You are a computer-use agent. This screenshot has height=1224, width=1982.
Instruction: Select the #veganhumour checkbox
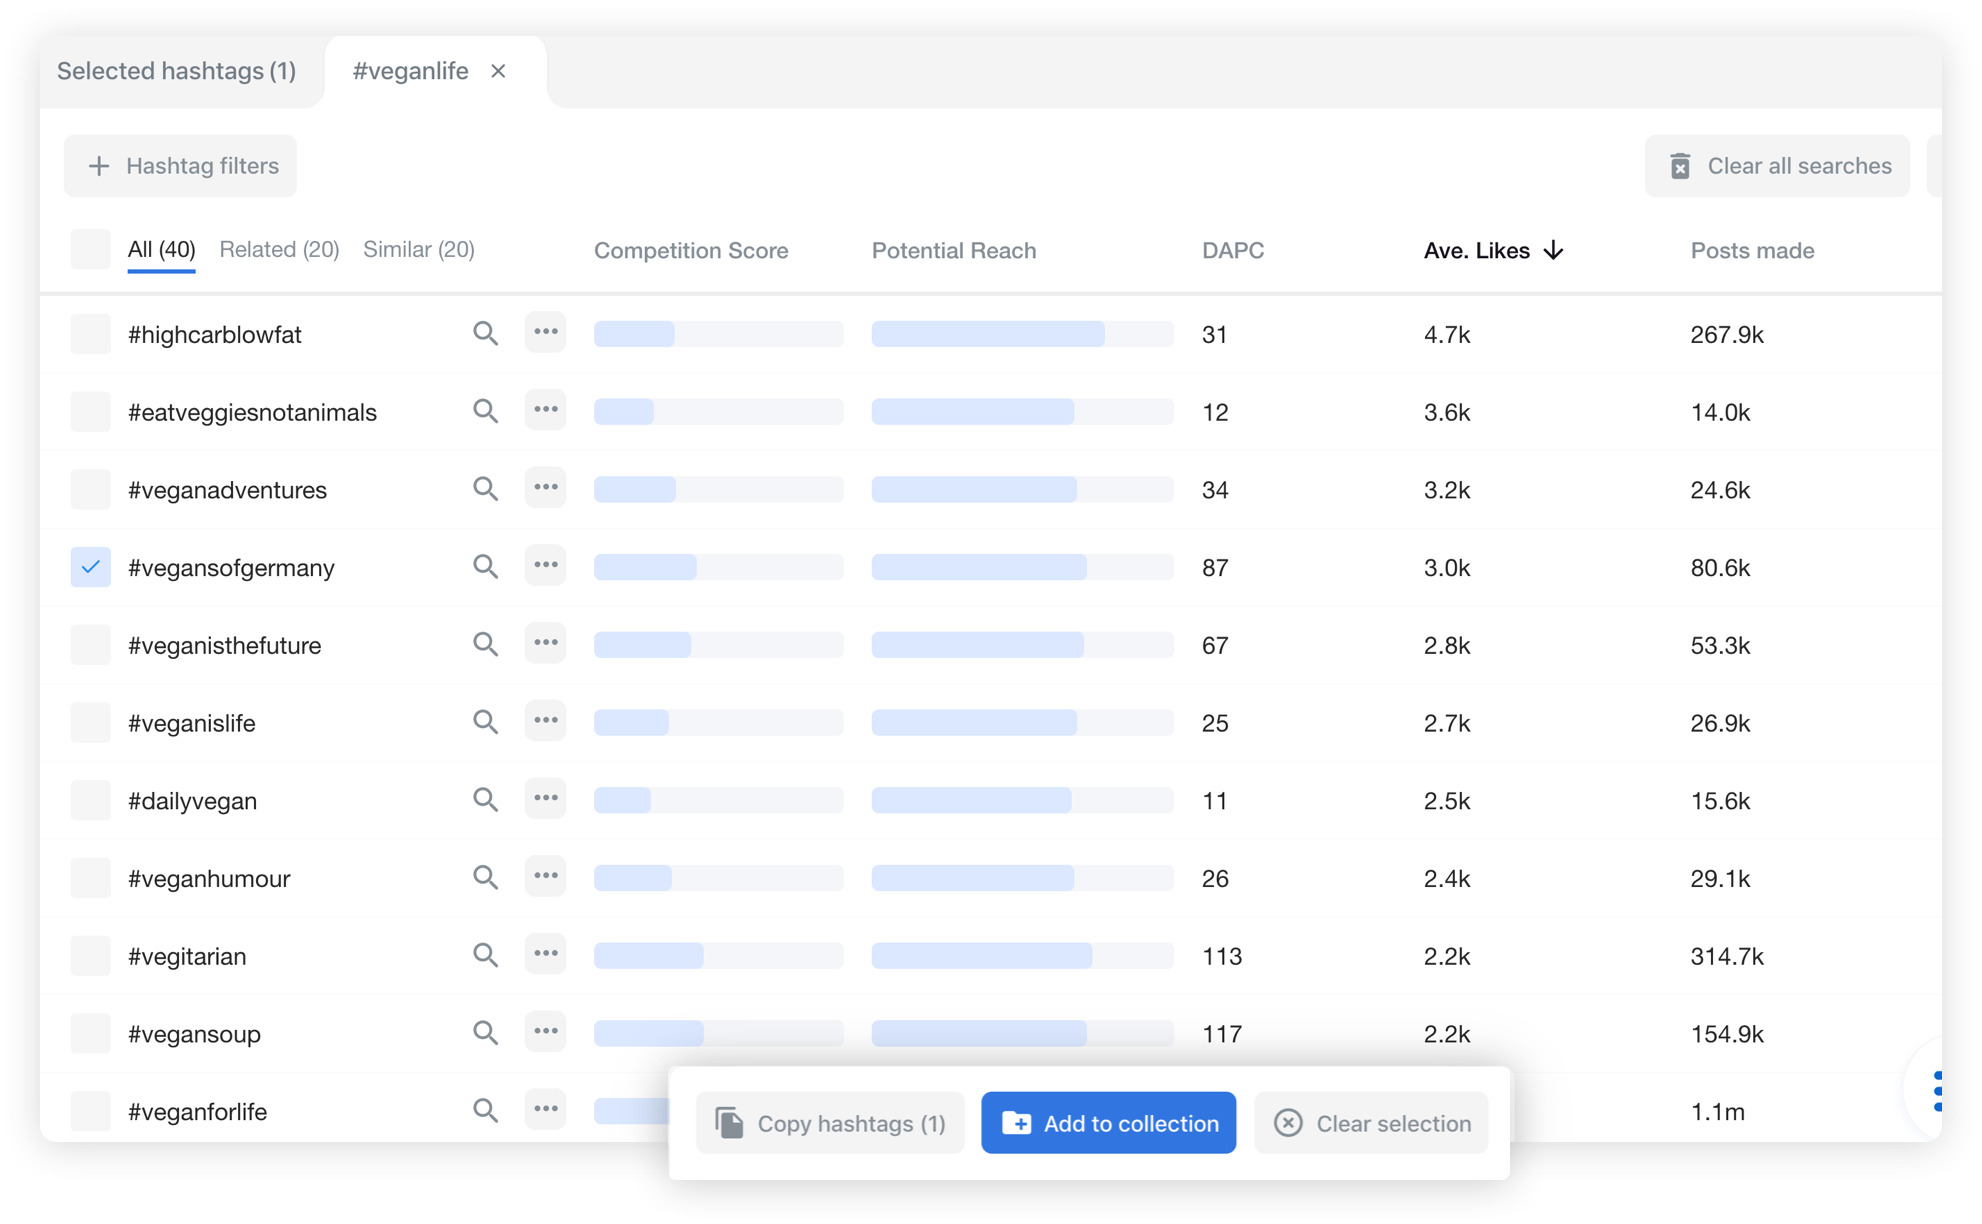[x=90, y=878]
